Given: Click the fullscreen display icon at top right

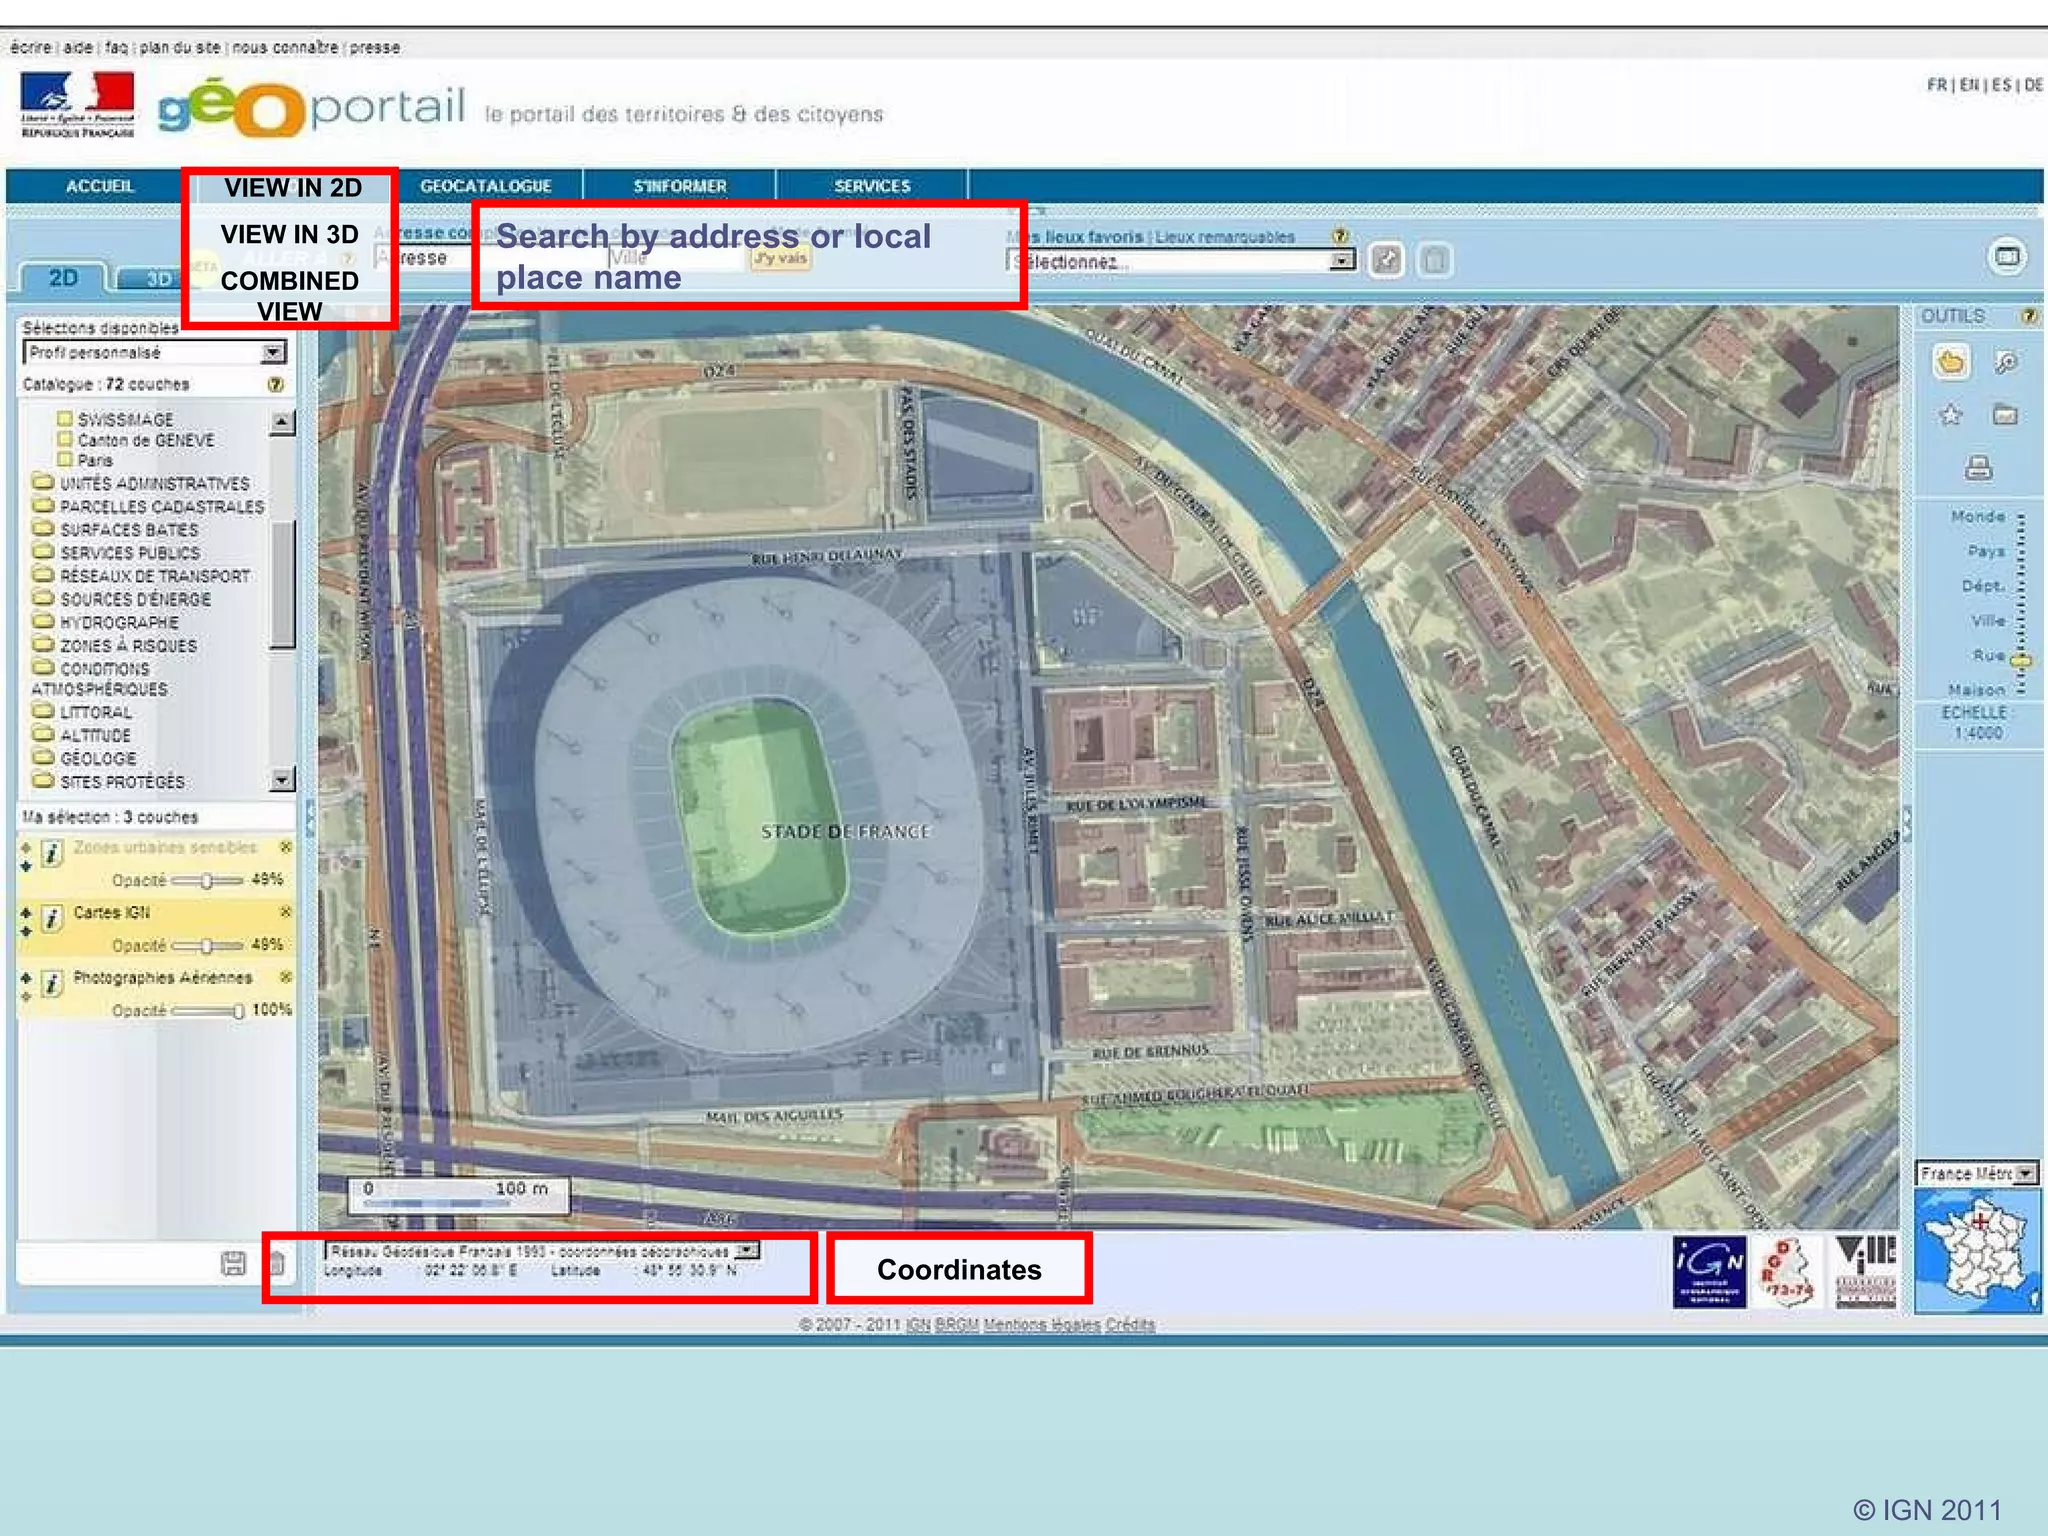Looking at the screenshot, I should coord(2007,257).
